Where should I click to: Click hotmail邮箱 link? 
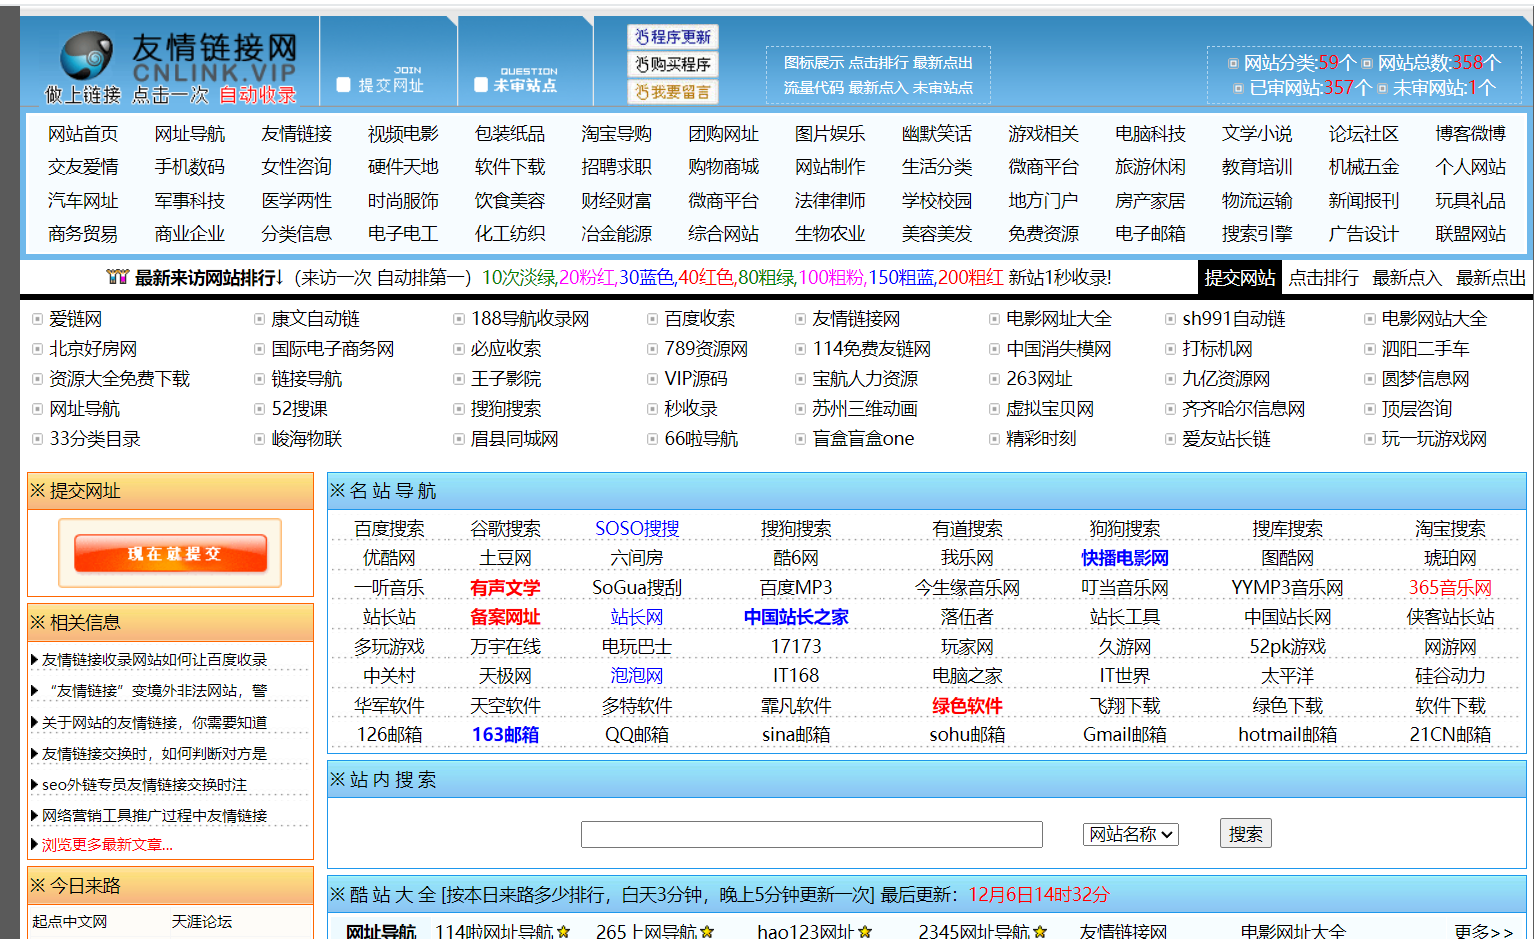pyautogui.click(x=1287, y=735)
